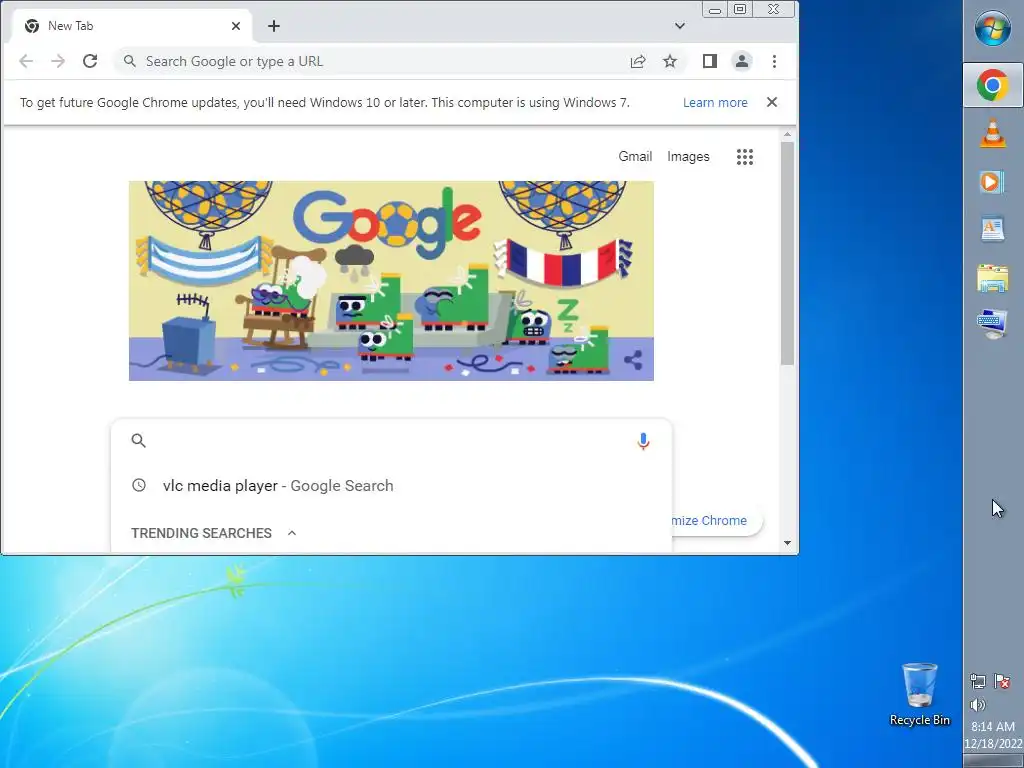Click the Chrome forward arrow
The image size is (1024, 768).
pos(58,61)
